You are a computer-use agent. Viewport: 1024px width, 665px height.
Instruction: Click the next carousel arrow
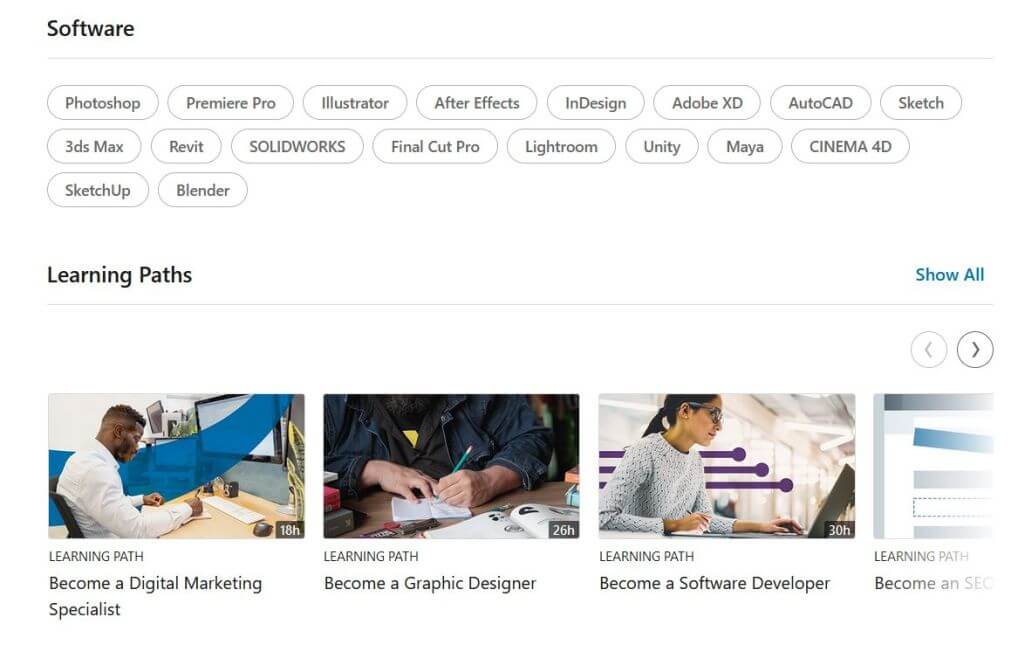point(975,349)
